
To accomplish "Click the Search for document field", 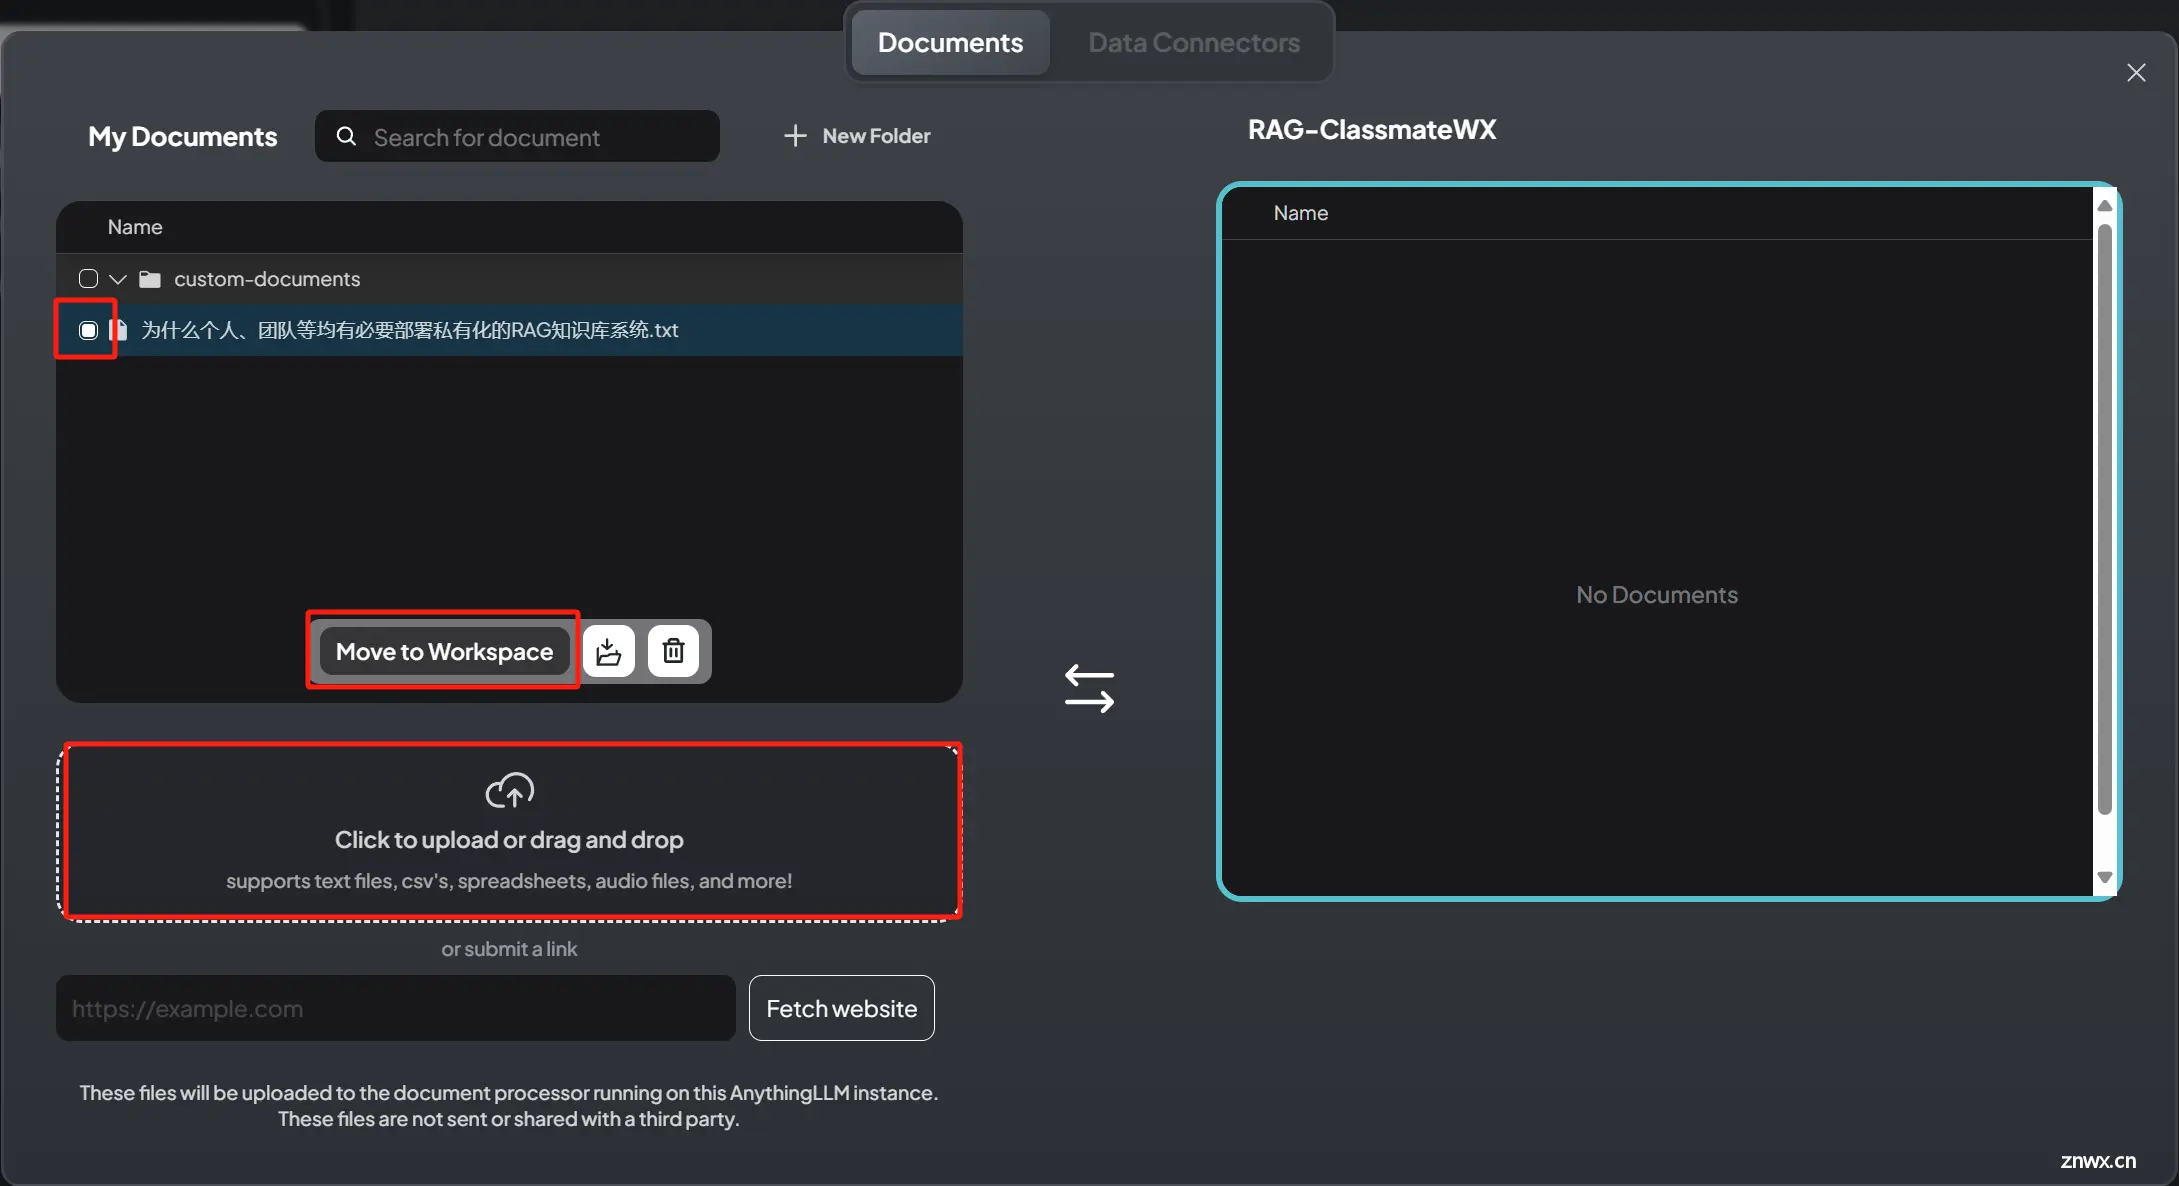I will (518, 136).
